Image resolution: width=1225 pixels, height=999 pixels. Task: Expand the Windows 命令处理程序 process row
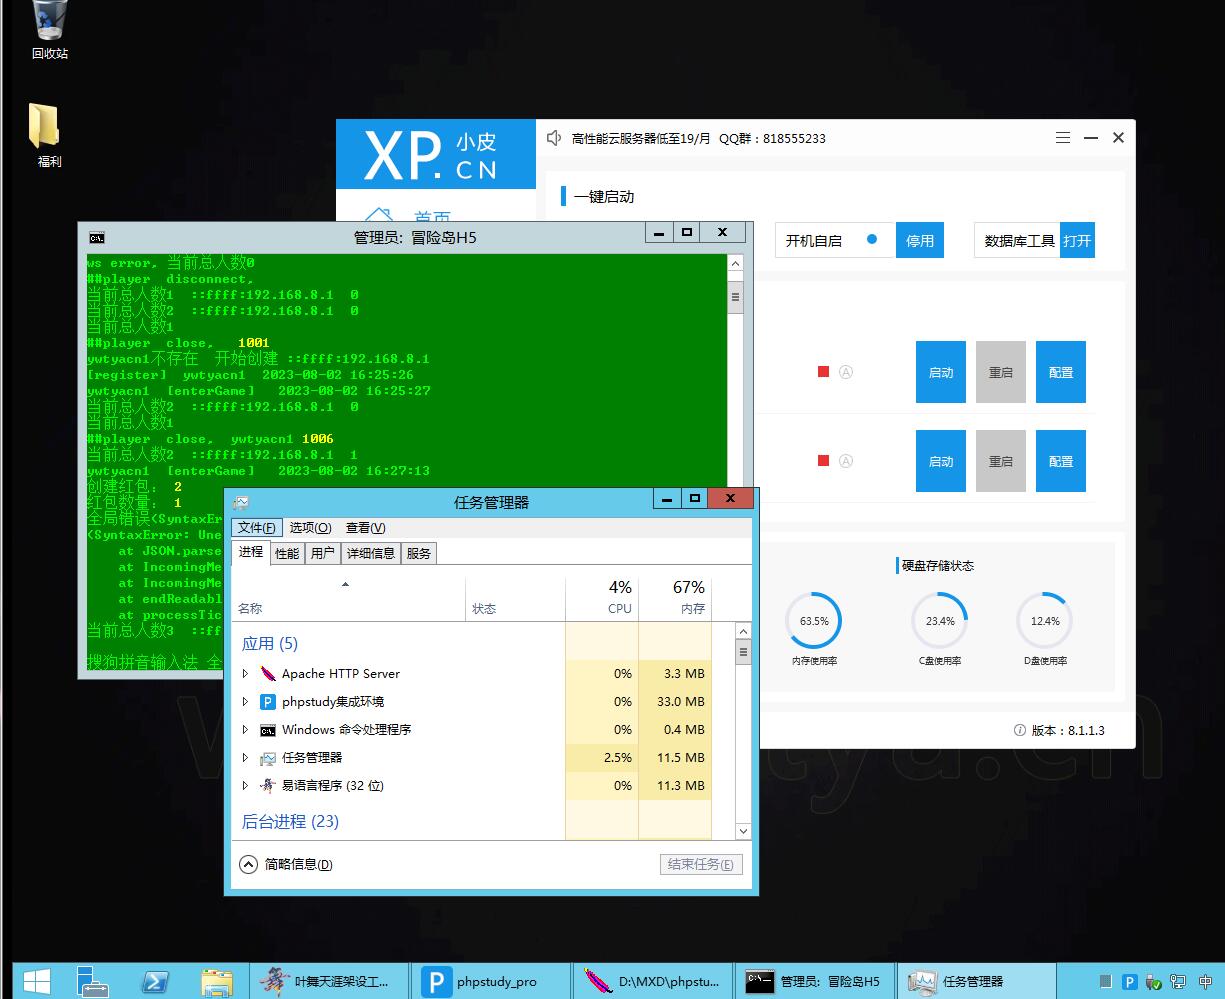245,730
